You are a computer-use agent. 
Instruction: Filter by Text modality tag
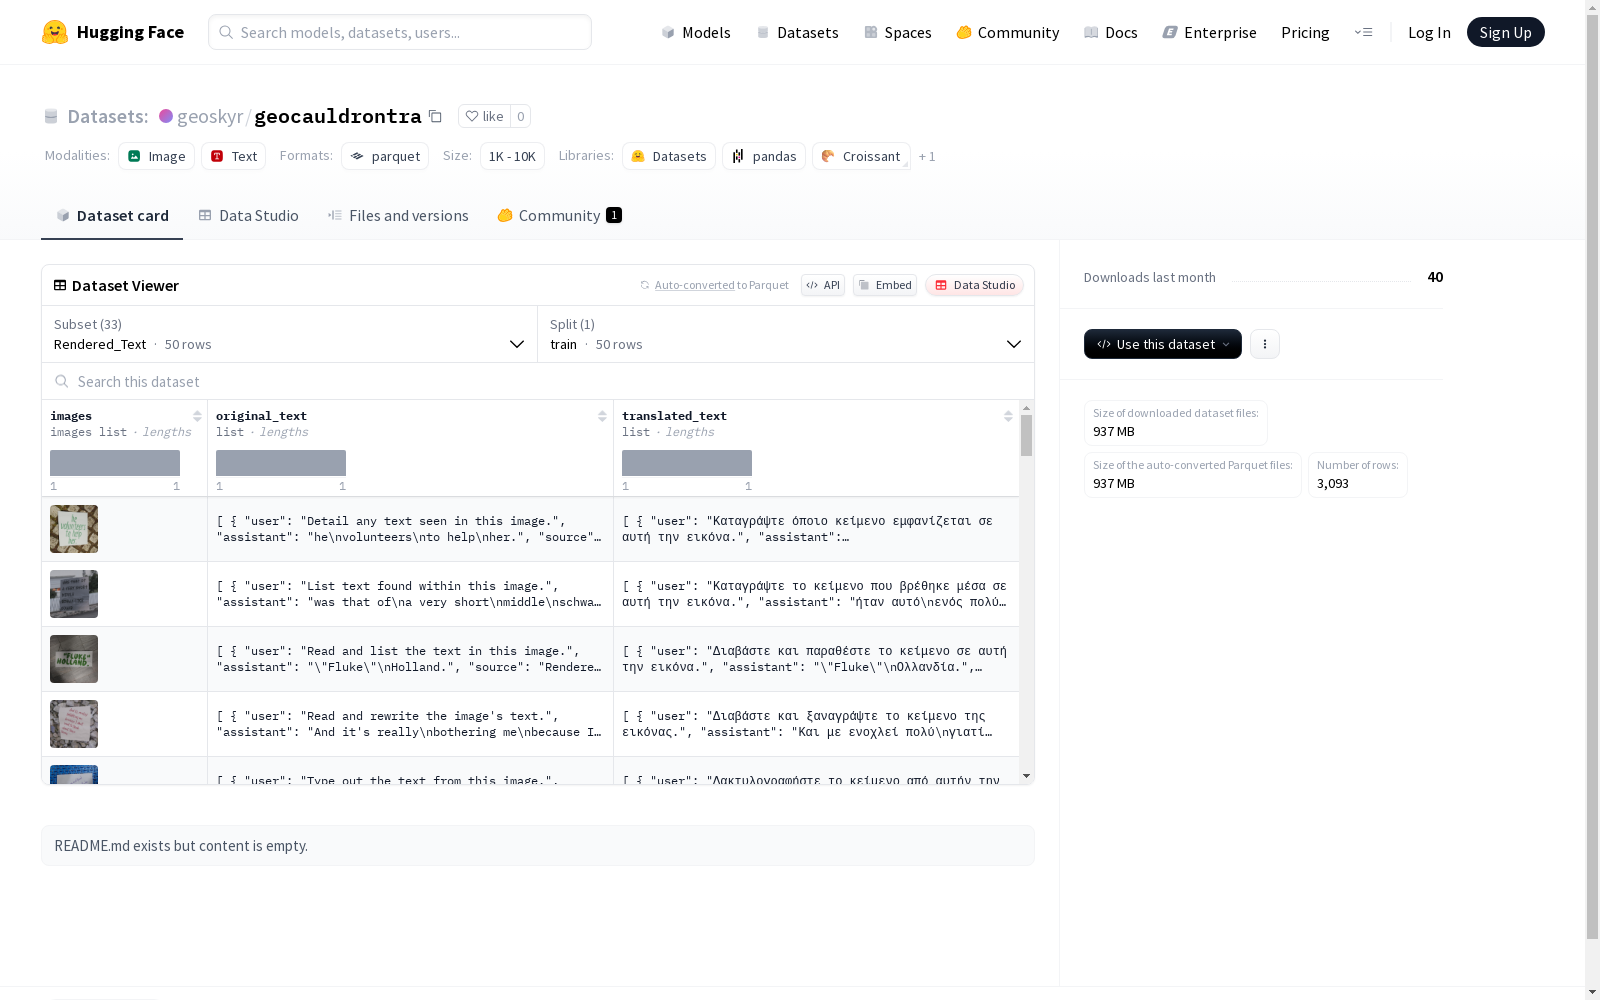point(233,156)
